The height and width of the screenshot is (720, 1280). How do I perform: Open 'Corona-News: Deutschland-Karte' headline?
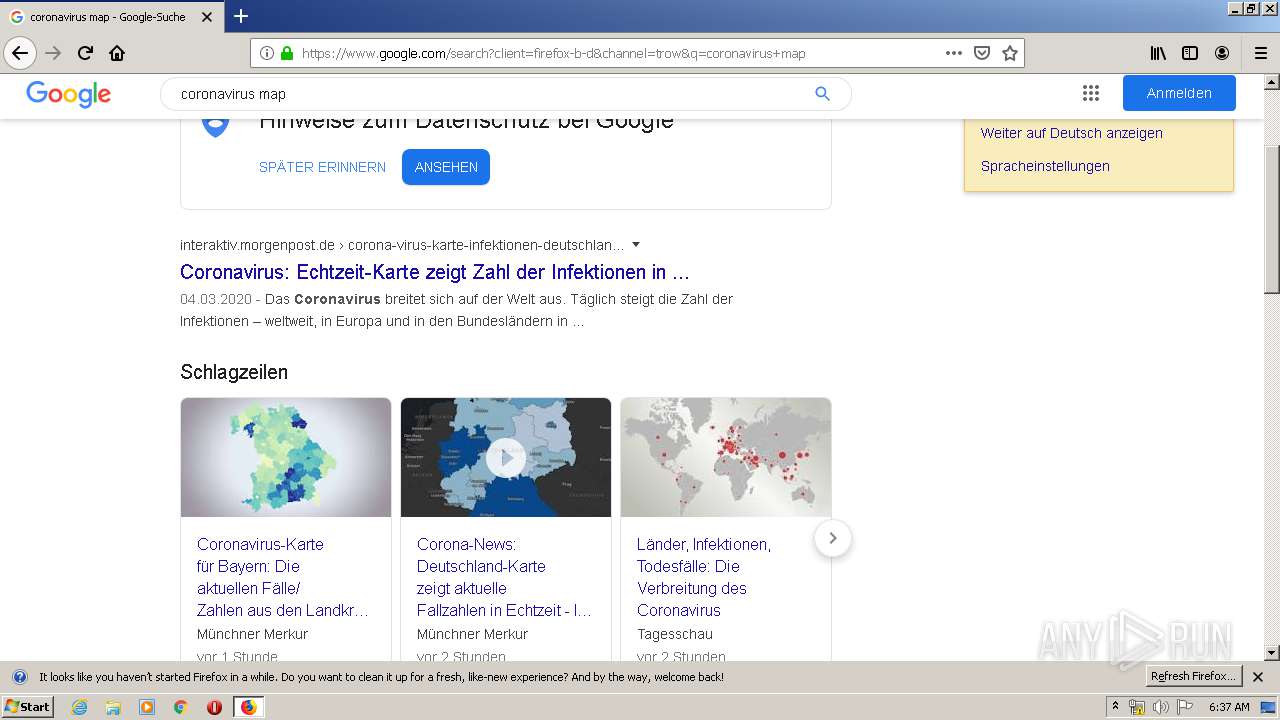coord(504,577)
